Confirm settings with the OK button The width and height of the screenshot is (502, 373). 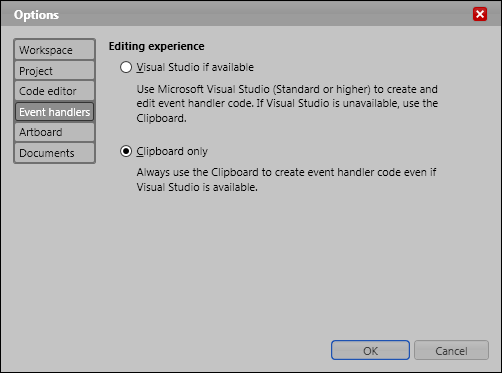point(370,350)
